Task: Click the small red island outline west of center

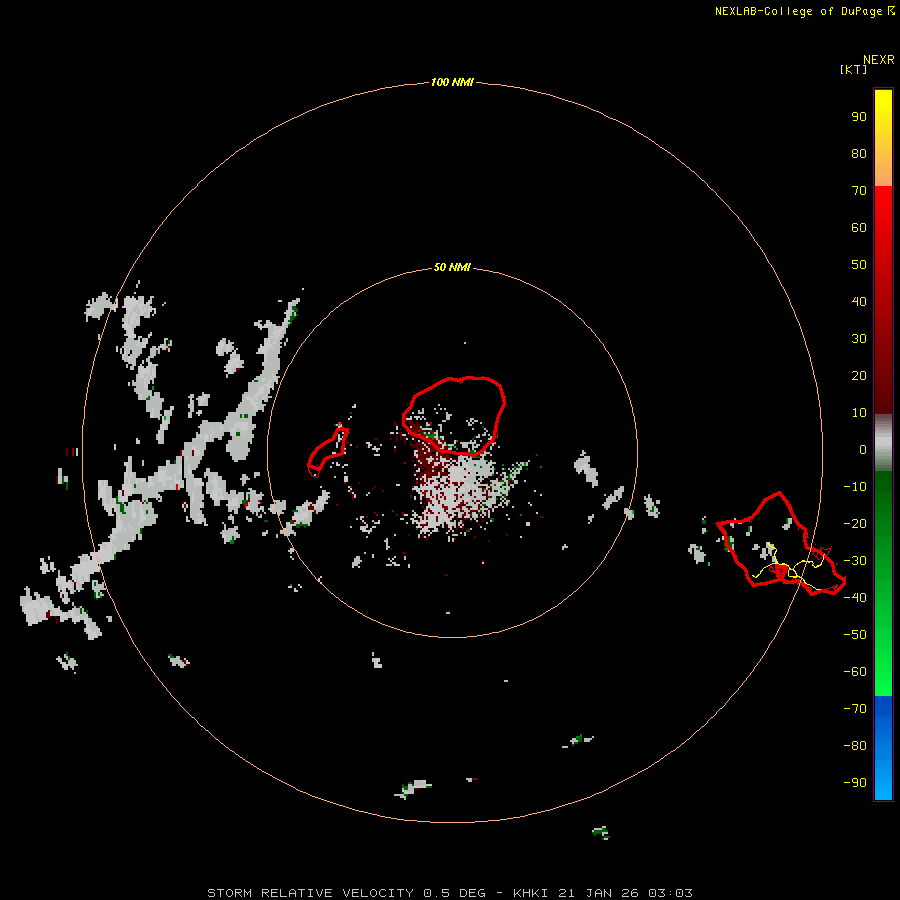Action: coord(328,450)
